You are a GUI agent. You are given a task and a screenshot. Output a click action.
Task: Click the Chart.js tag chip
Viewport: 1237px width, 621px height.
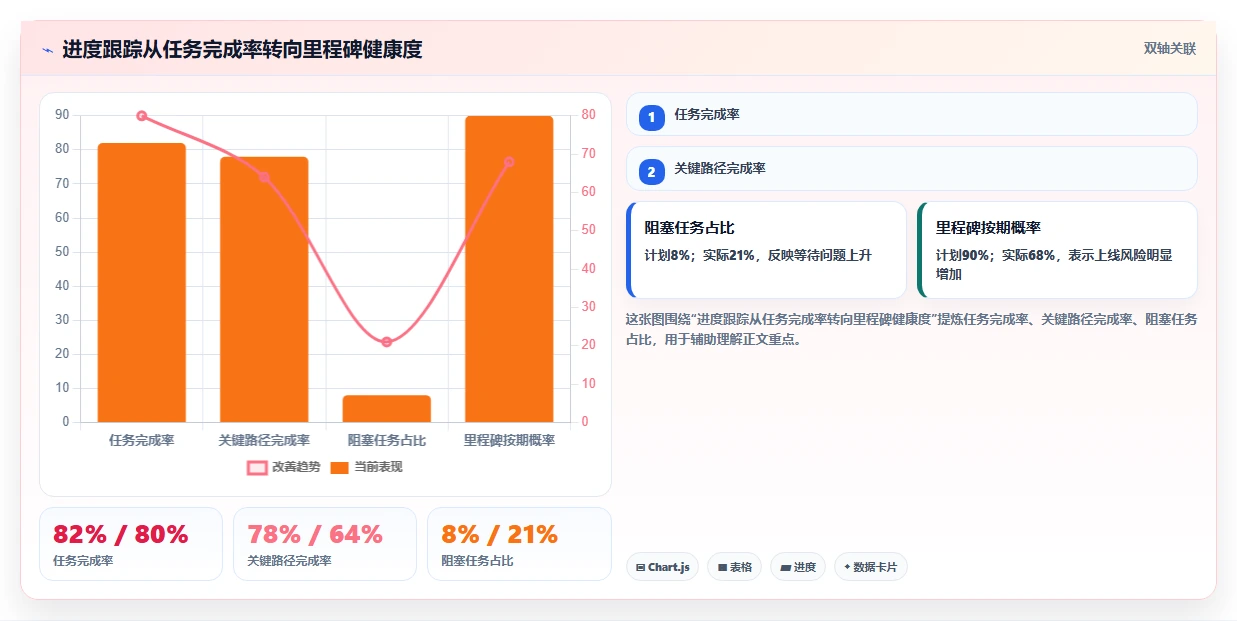click(x=662, y=567)
